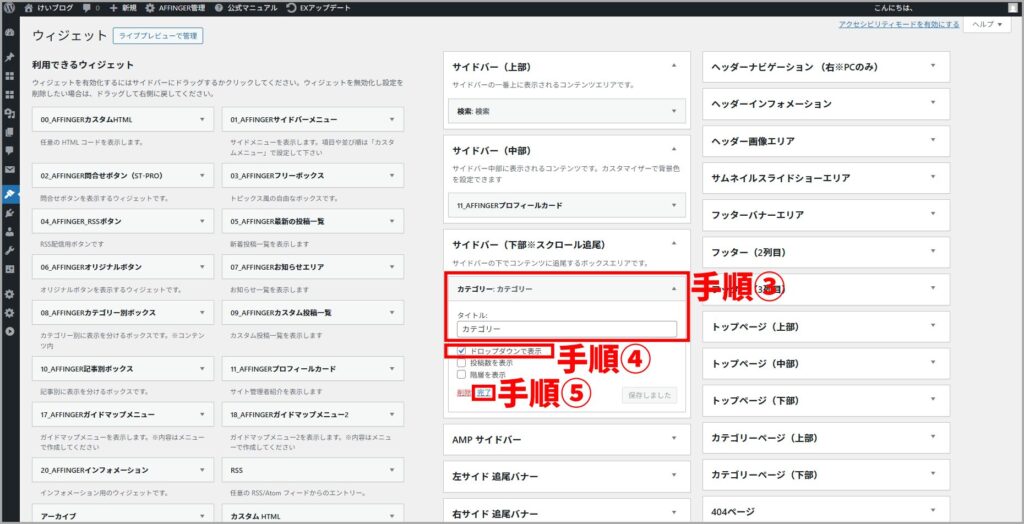
Task: Enable the 投稿数を表示 checkbox
Action: (461, 363)
